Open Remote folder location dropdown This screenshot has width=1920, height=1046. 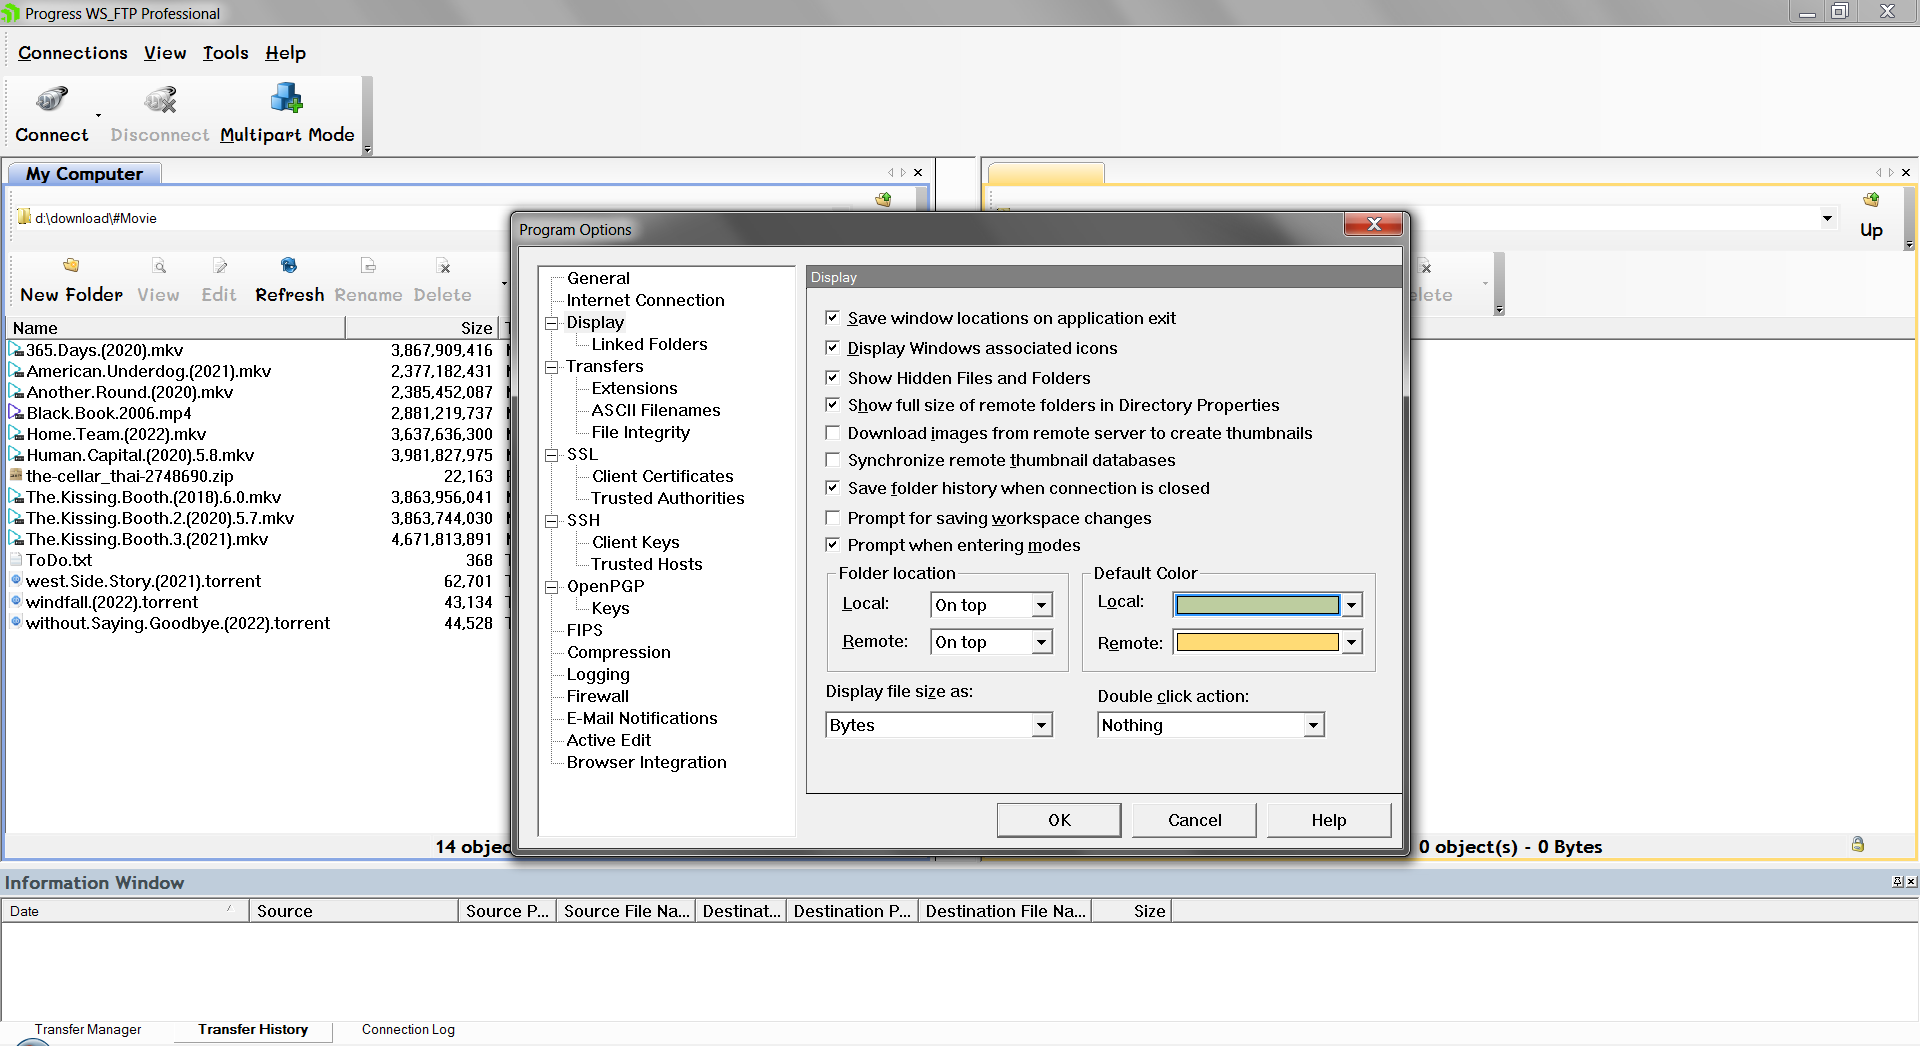[x=1042, y=642]
